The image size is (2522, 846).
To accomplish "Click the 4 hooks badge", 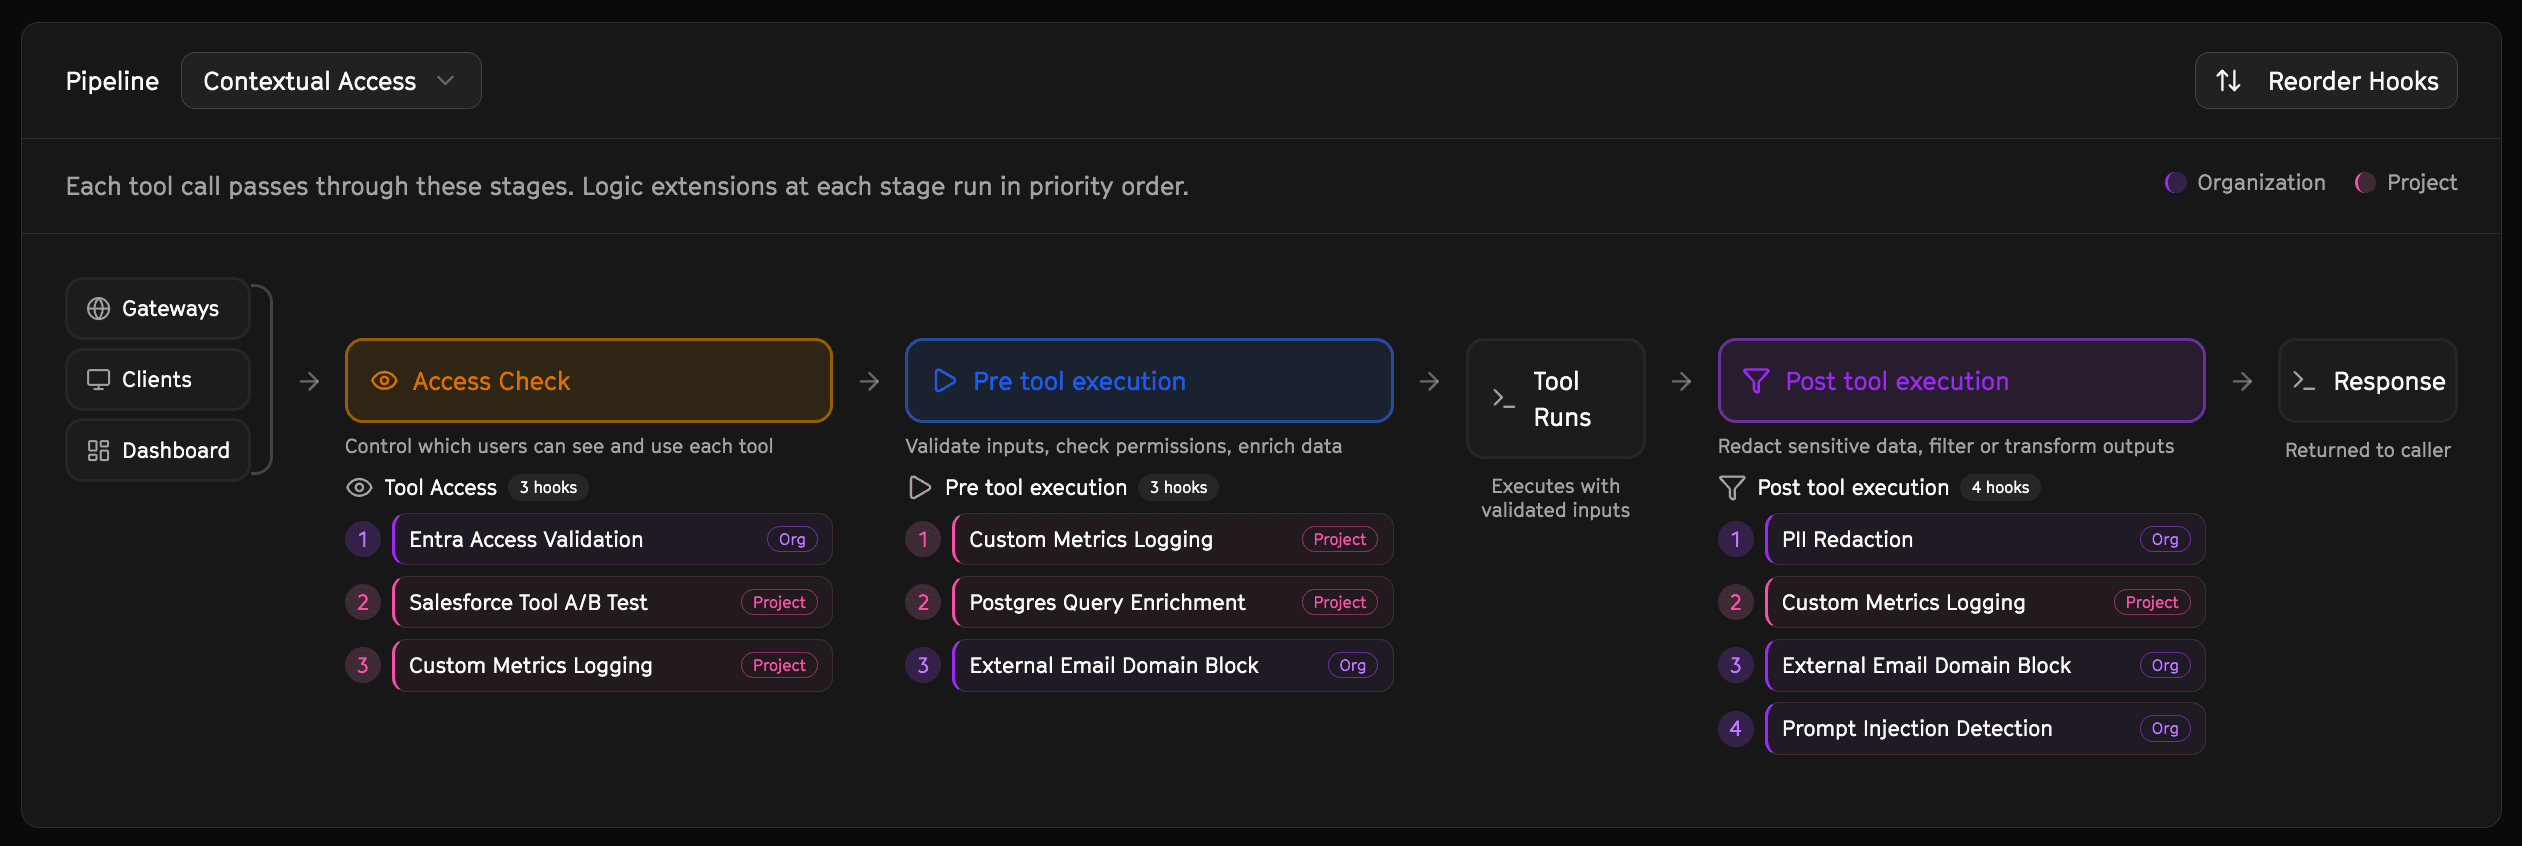I will (2000, 488).
